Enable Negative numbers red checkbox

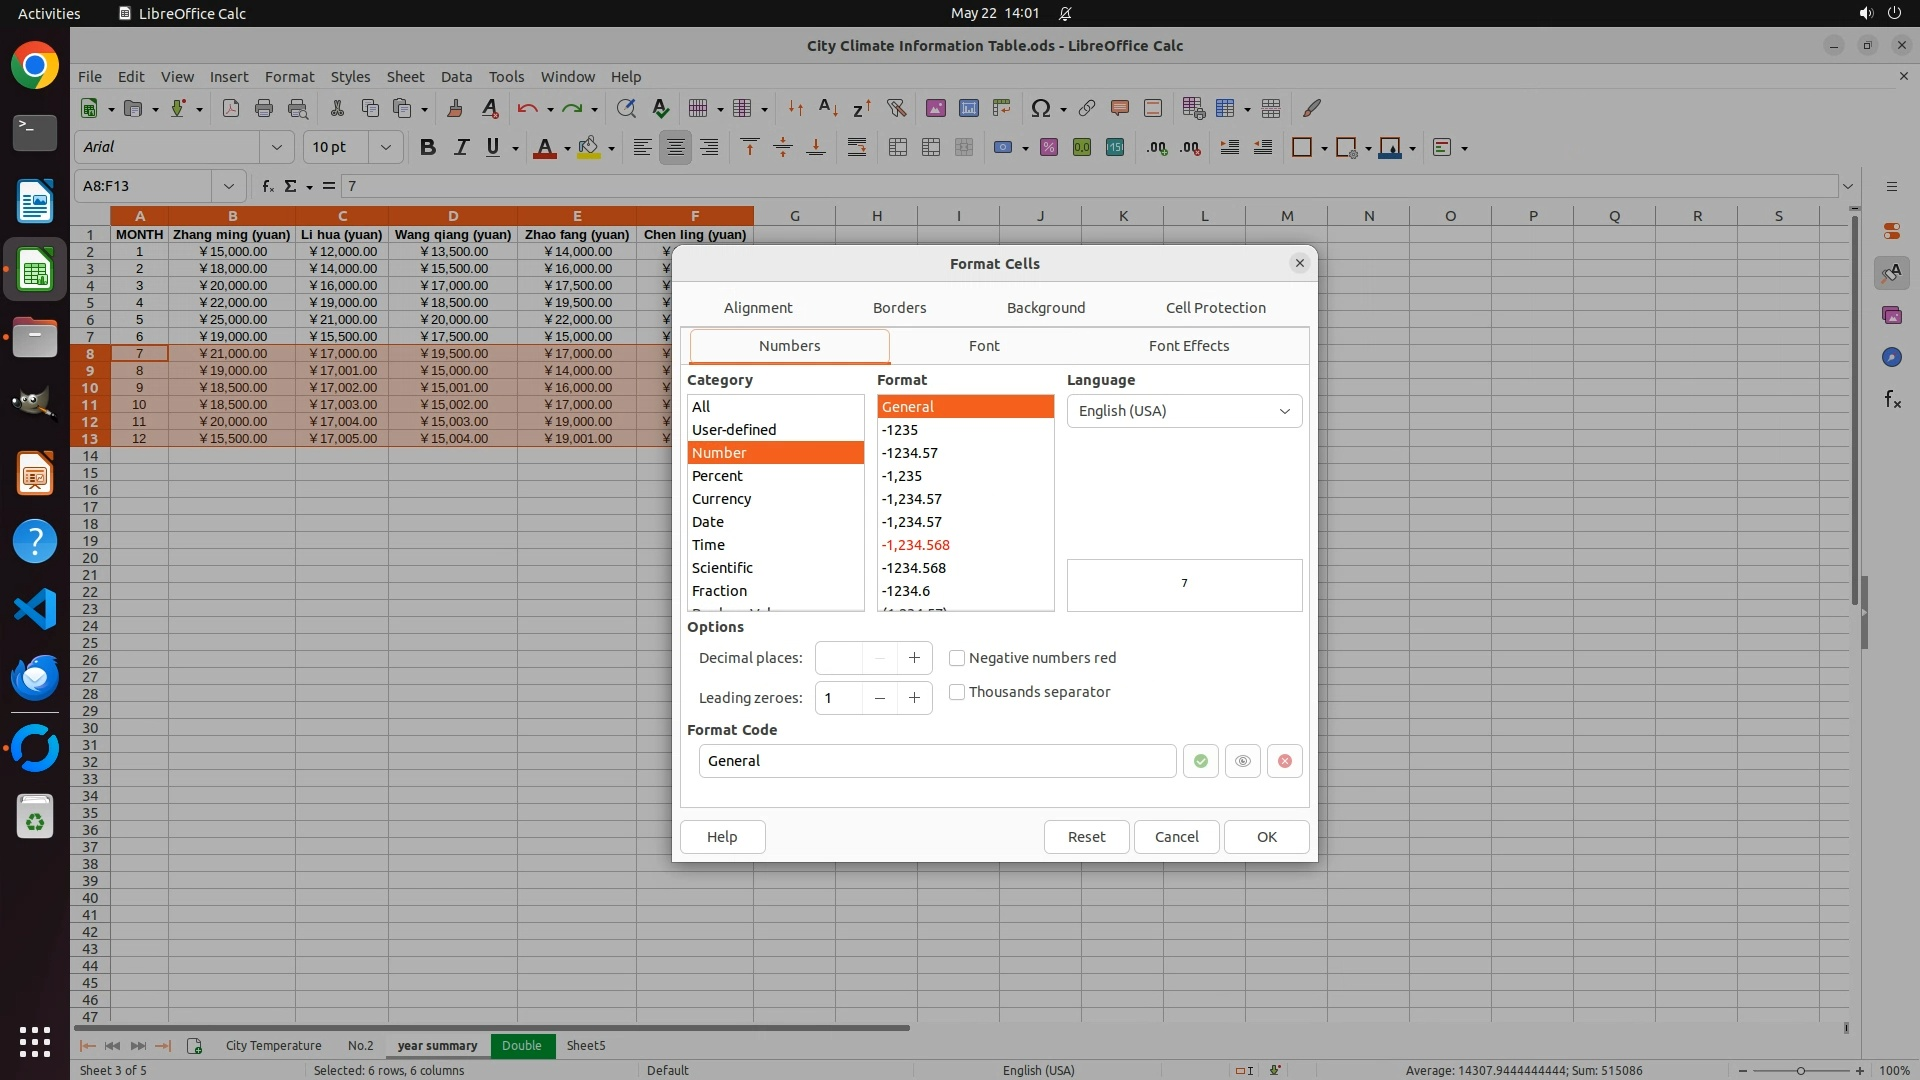(957, 658)
